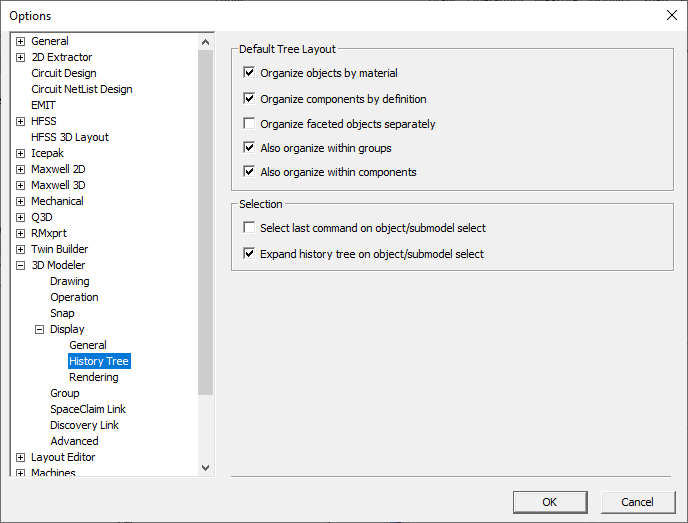Expand the Icepak tree node
The width and height of the screenshot is (688, 523).
tap(20, 153)
